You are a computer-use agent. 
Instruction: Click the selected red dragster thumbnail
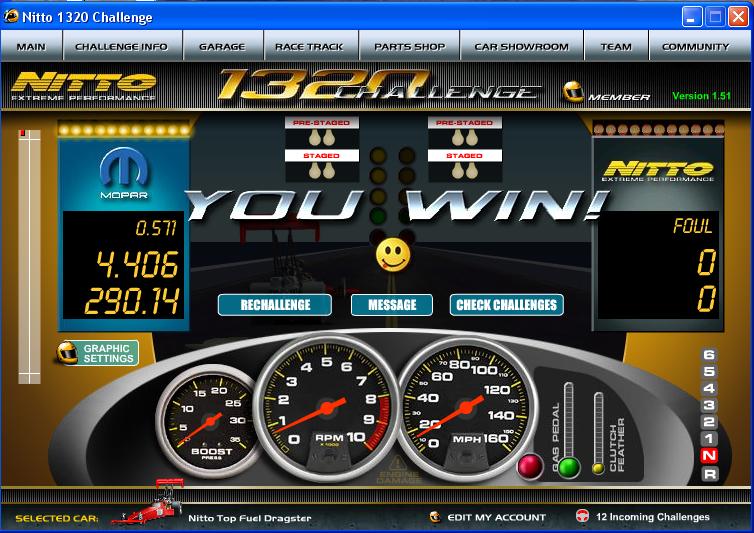pyautogui.click(x=148, y=503)
